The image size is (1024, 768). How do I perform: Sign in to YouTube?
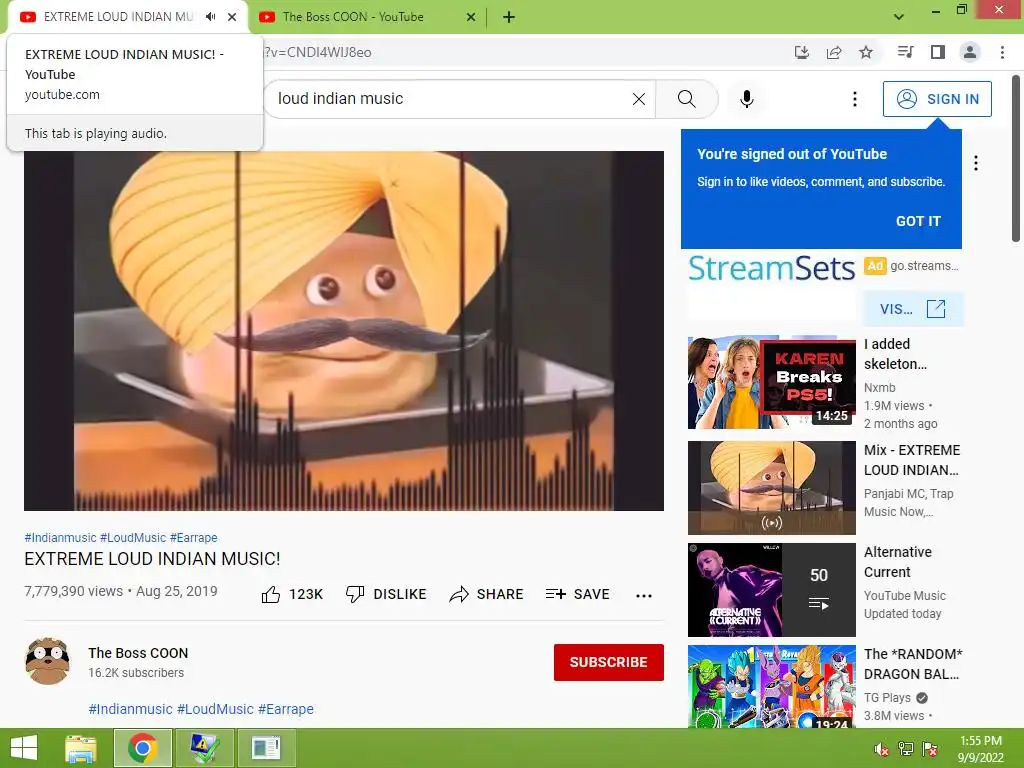coord(937,99)
